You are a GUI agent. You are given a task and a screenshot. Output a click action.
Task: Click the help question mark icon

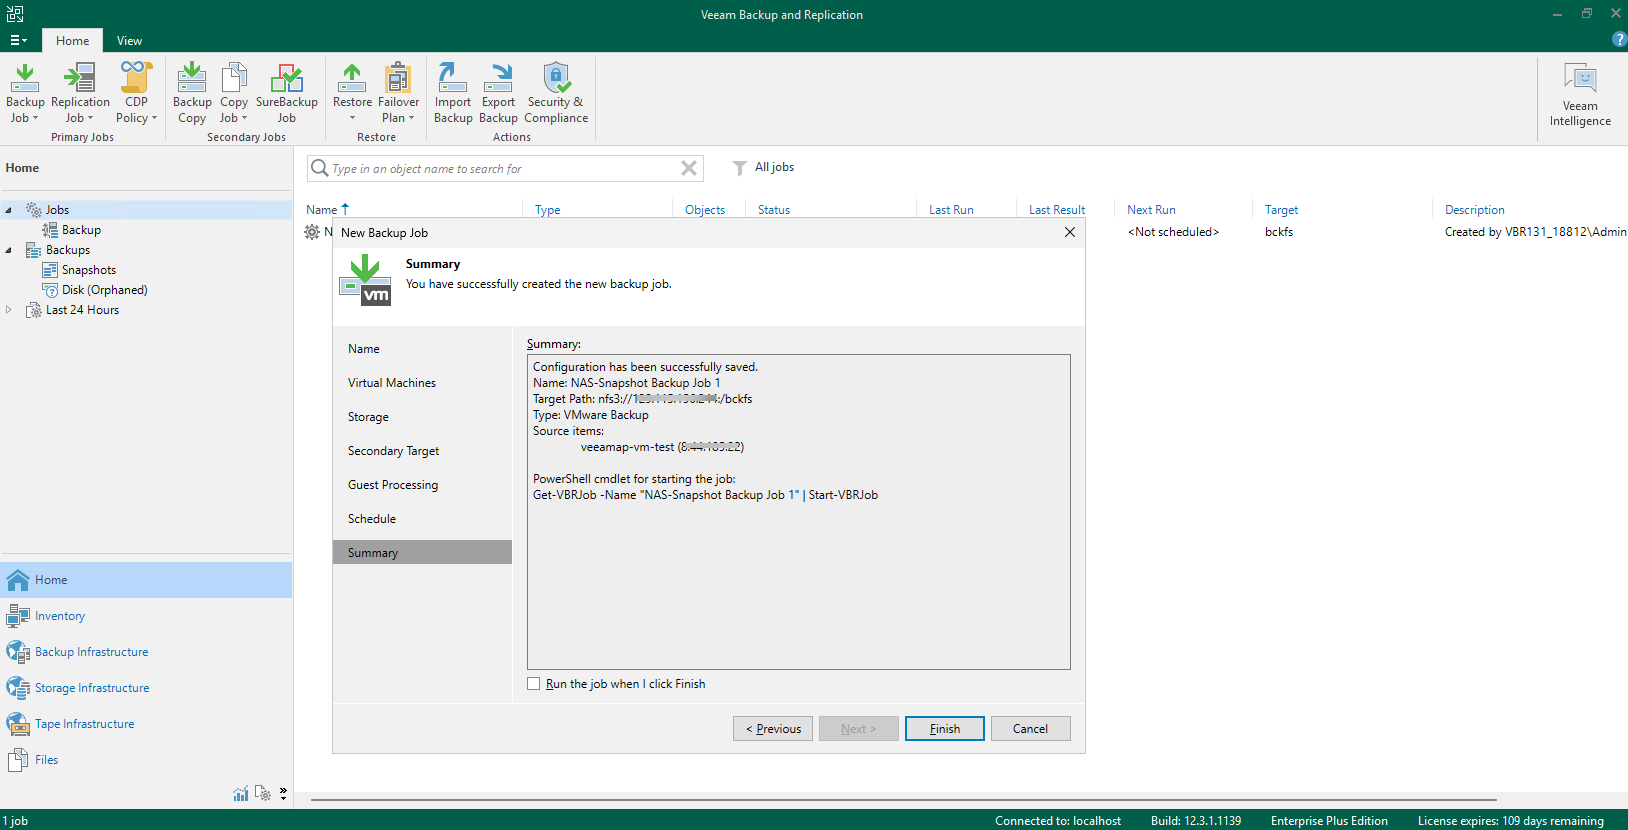click(x=1619, y=39)
